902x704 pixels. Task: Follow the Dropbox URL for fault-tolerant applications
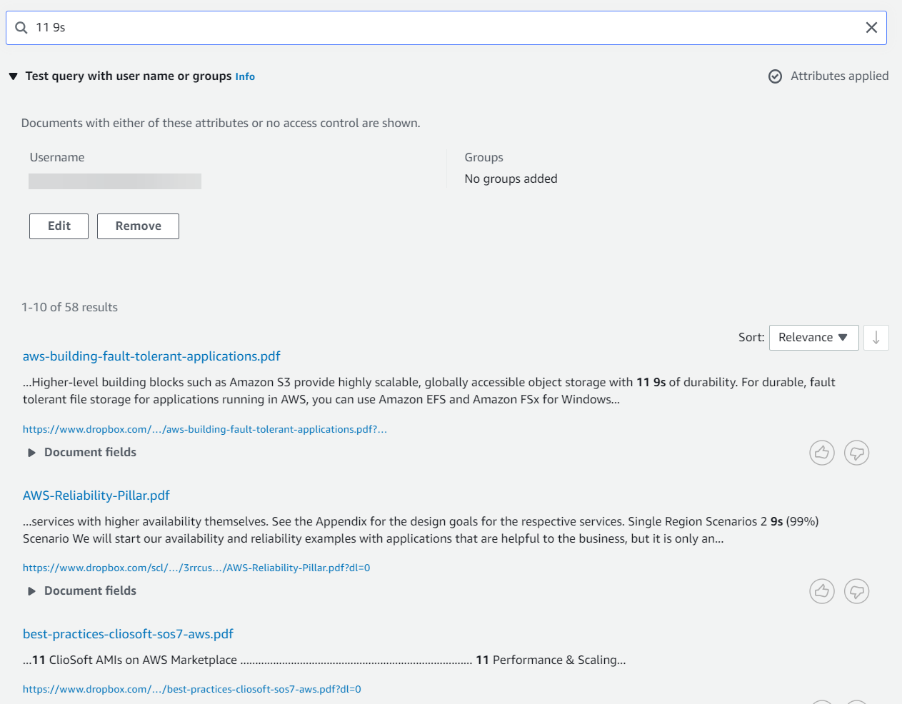click(x=205, y=429)
